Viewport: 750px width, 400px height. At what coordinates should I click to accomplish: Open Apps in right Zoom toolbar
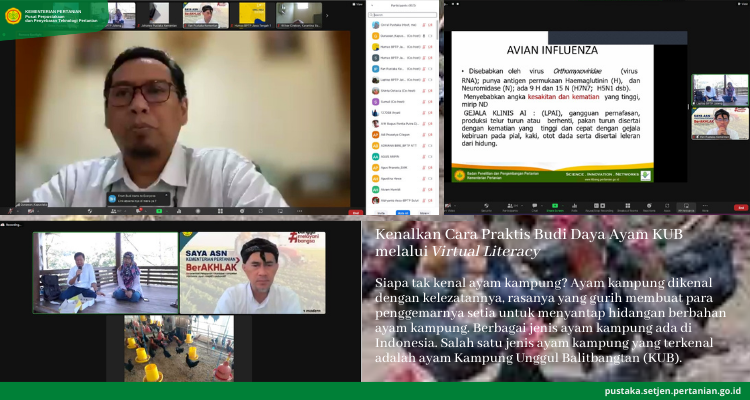pyautogui.click(x=667, y=208)
